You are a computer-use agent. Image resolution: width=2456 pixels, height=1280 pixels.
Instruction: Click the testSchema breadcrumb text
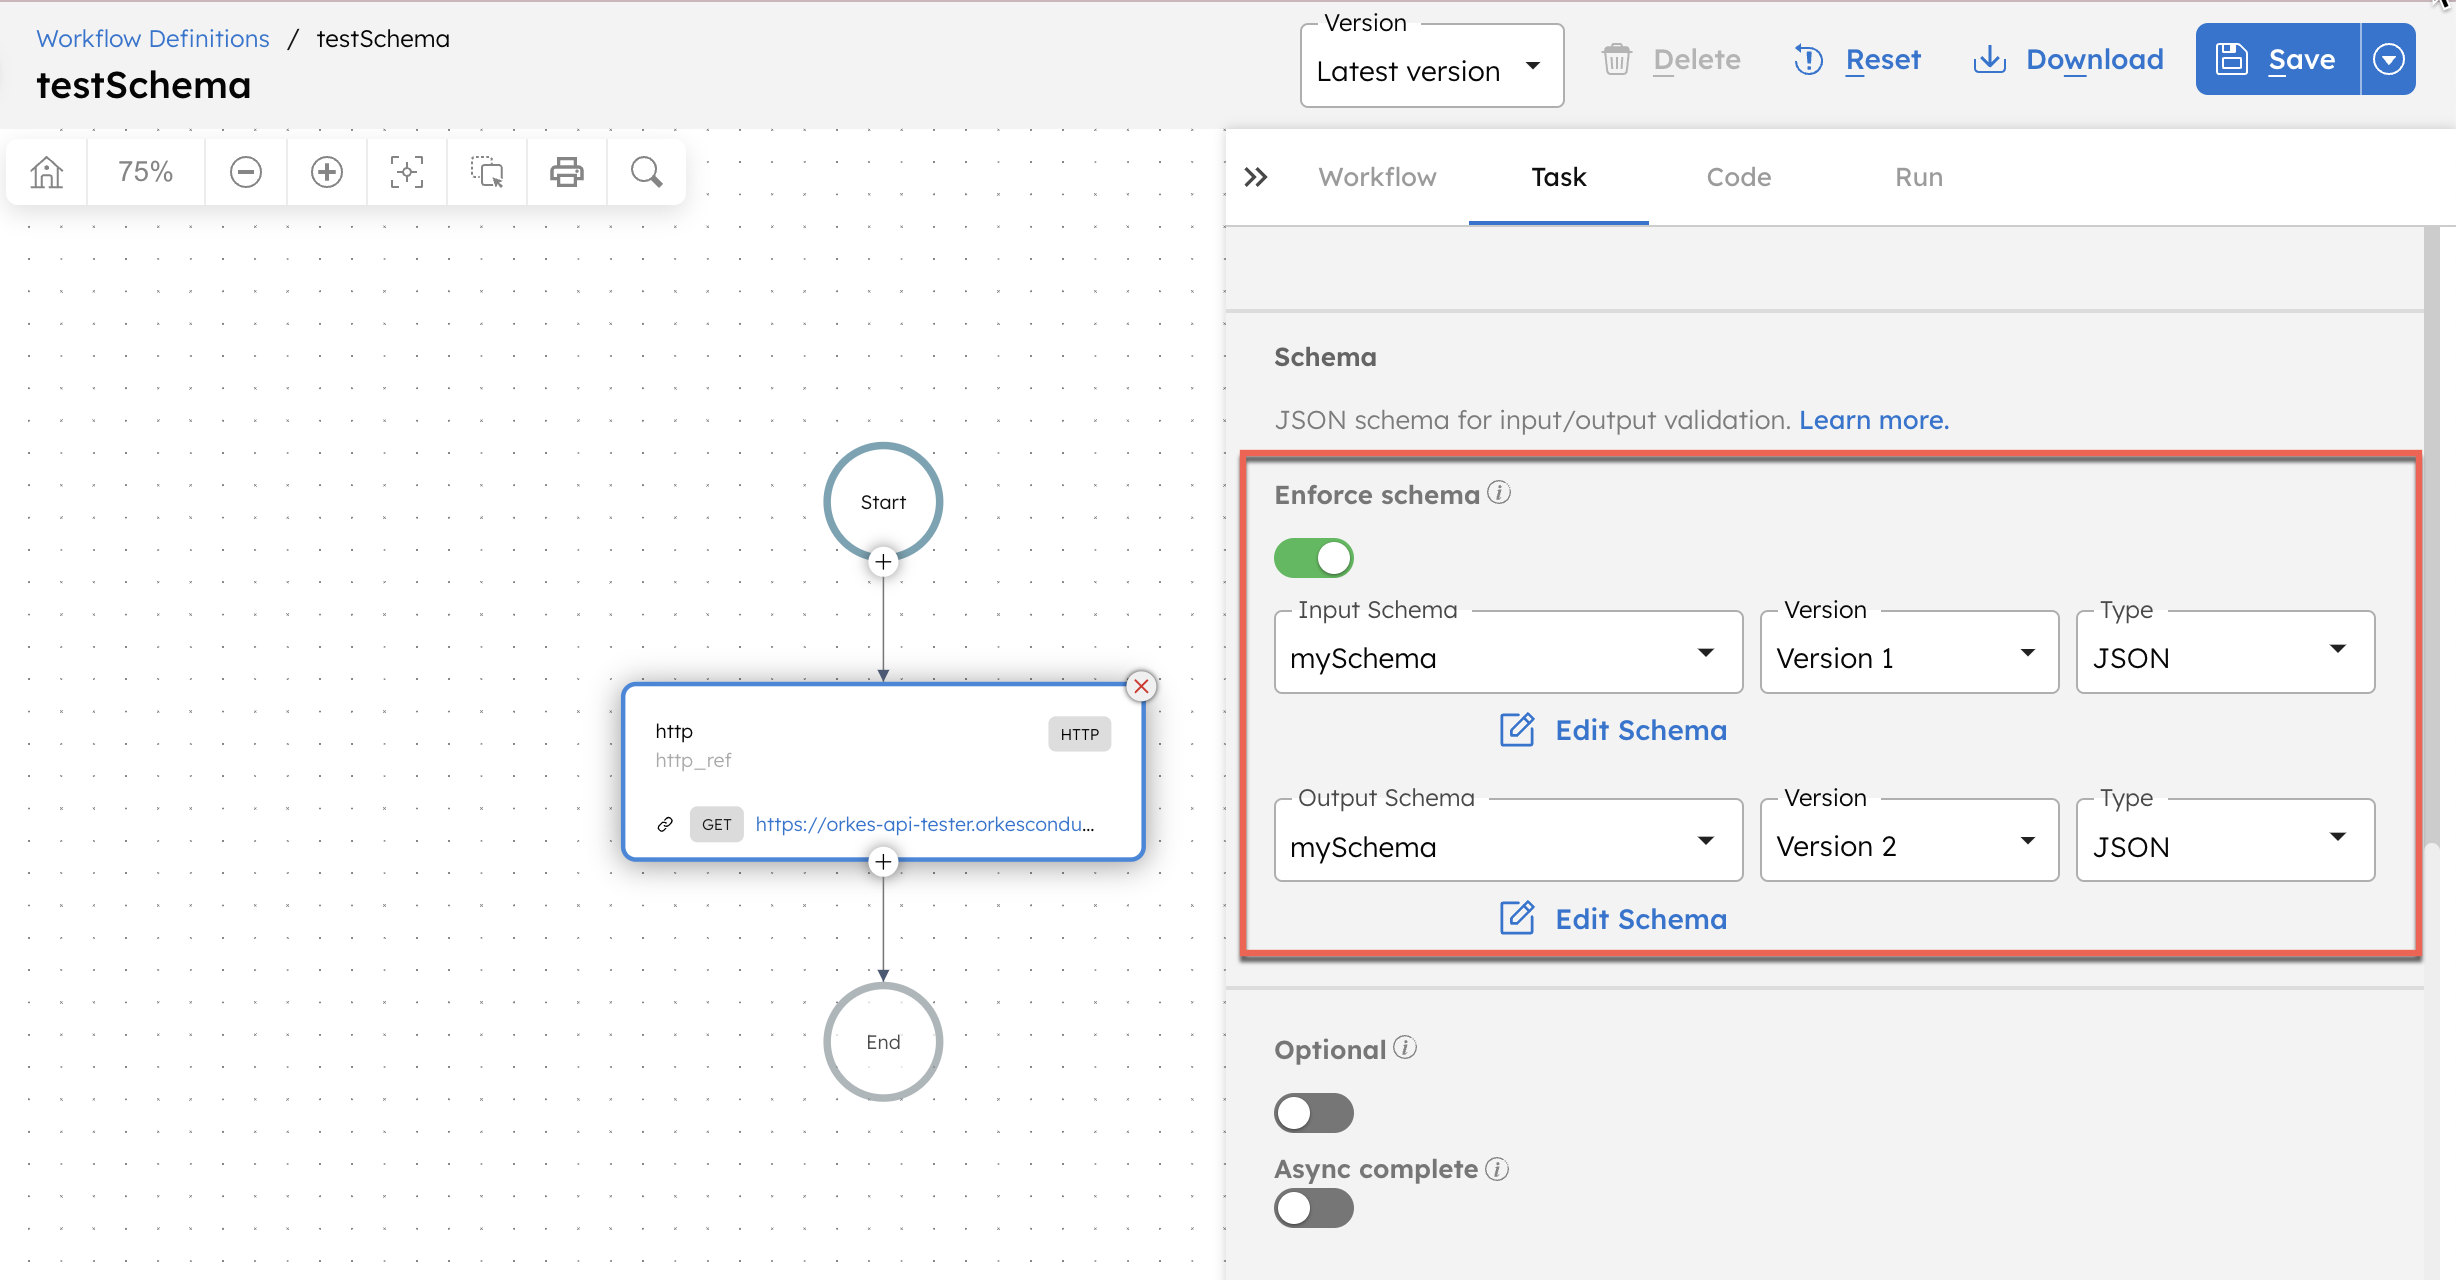(383, 38)
